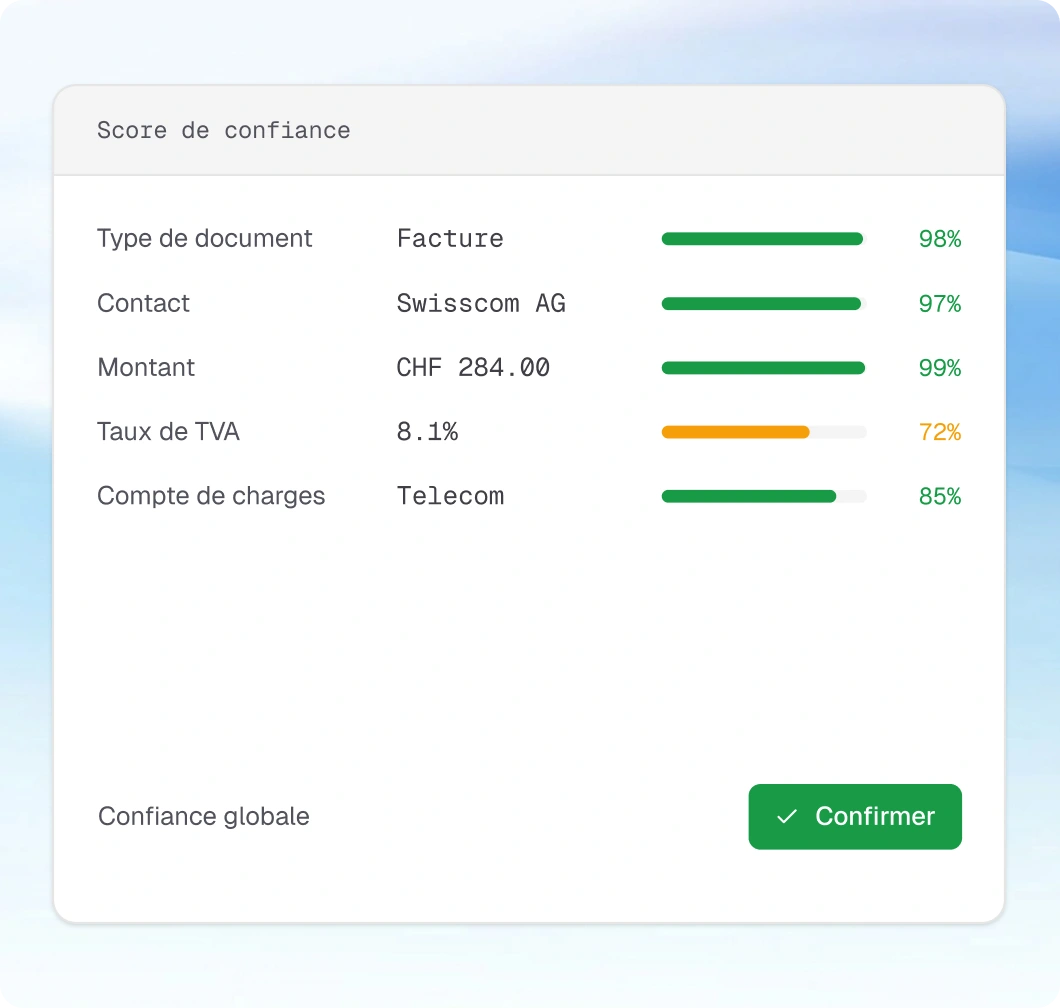Screen dimensions: 1060x1008
Task: Click the Telecom value
Action: pos(450,496)
